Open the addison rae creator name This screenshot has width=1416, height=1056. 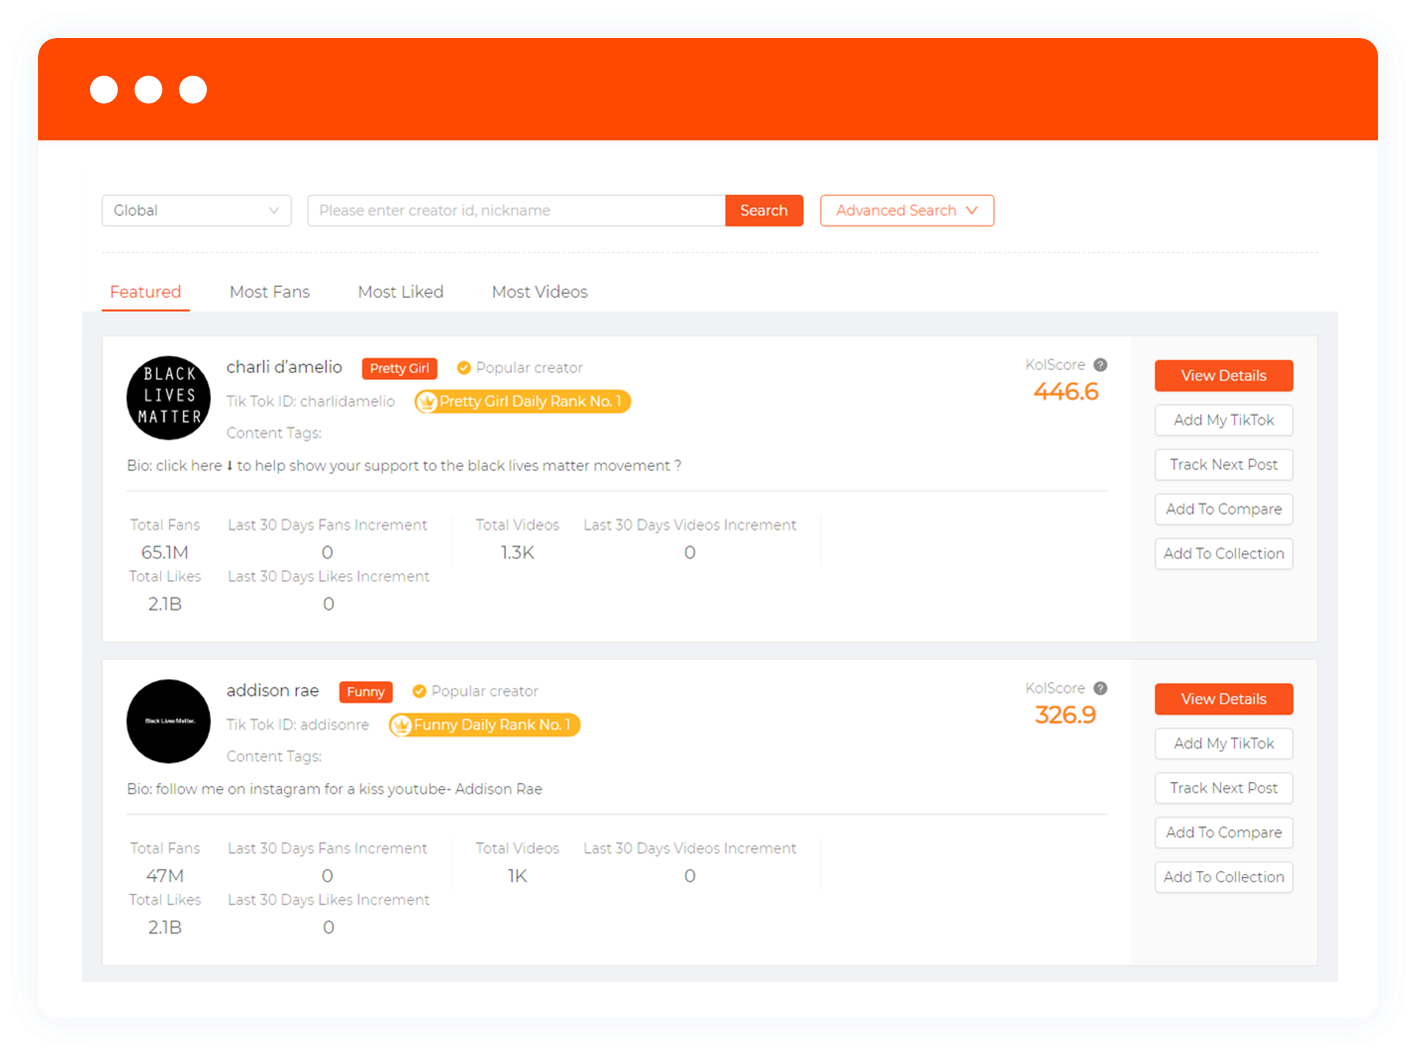[272, 690]
